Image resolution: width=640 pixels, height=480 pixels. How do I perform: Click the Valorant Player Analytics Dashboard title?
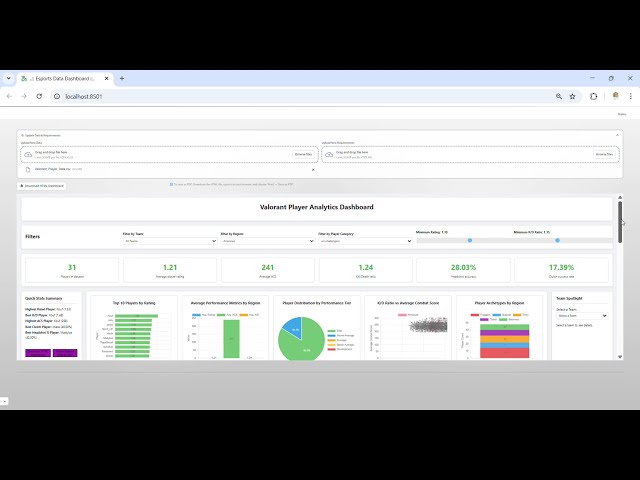[316, 207]
